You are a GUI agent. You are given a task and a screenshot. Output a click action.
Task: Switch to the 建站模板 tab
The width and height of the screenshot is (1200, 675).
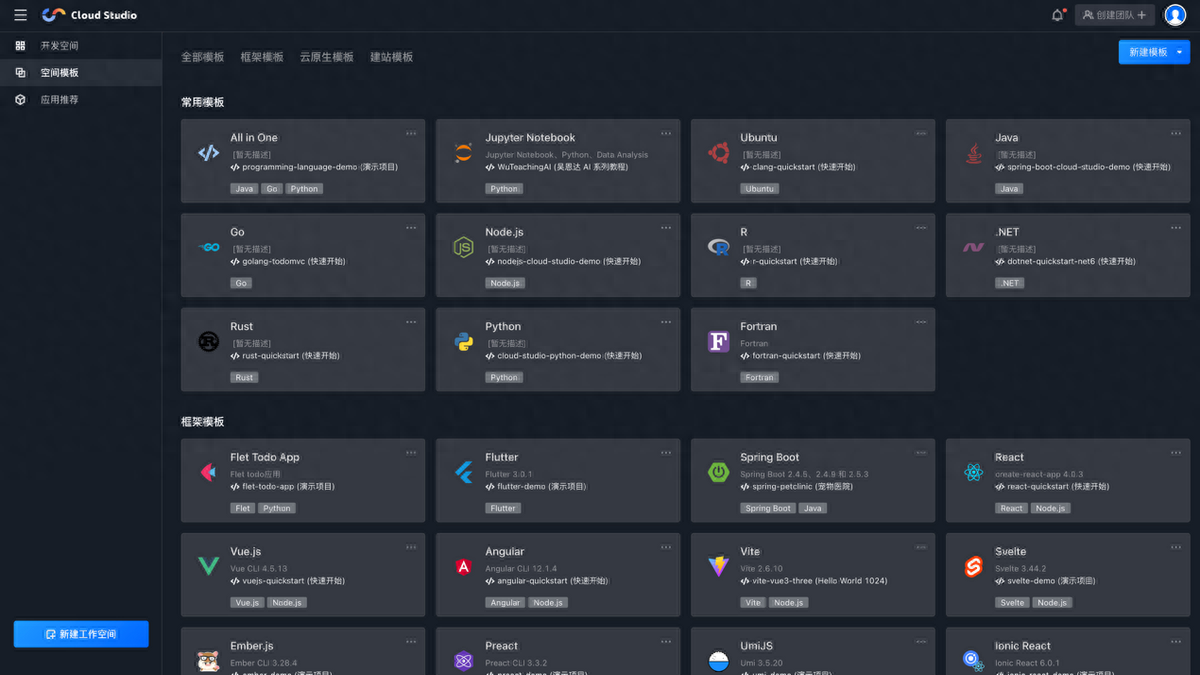(x=391, y=57)
